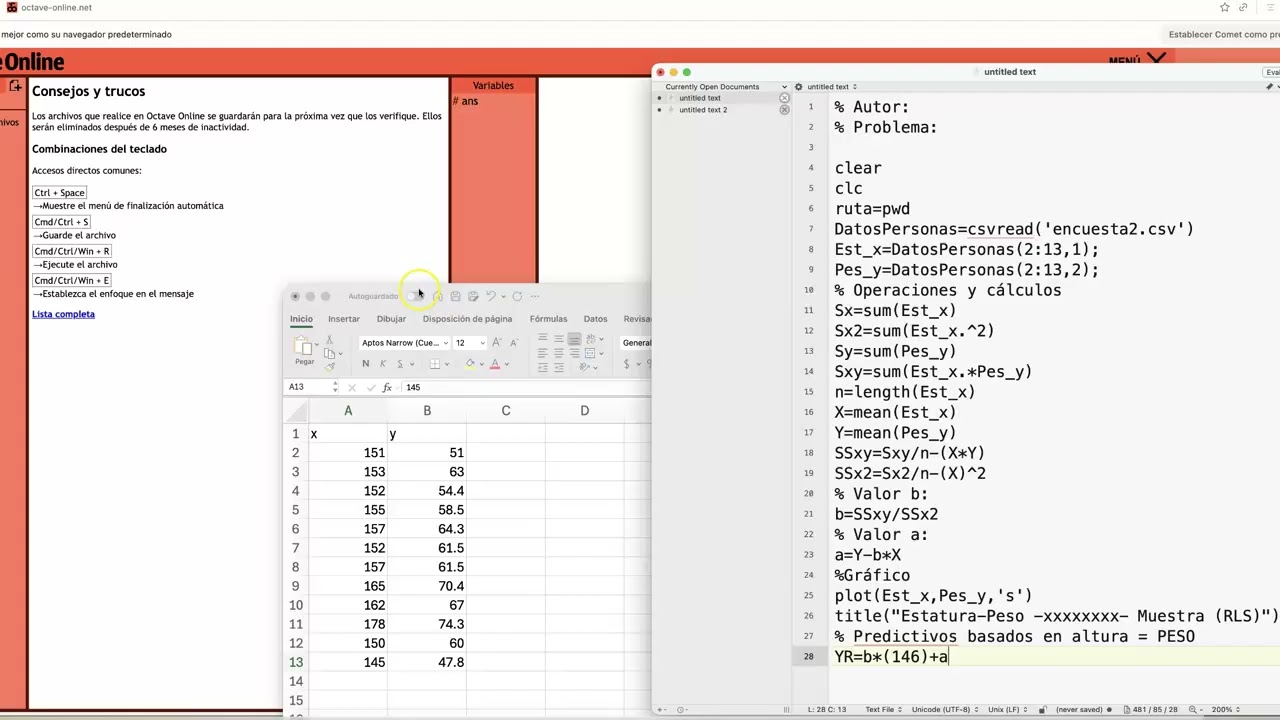The height and width of the screenshot is (720, 1280).
Task: Open the Lista completa link
Action: tap(63, 314)
